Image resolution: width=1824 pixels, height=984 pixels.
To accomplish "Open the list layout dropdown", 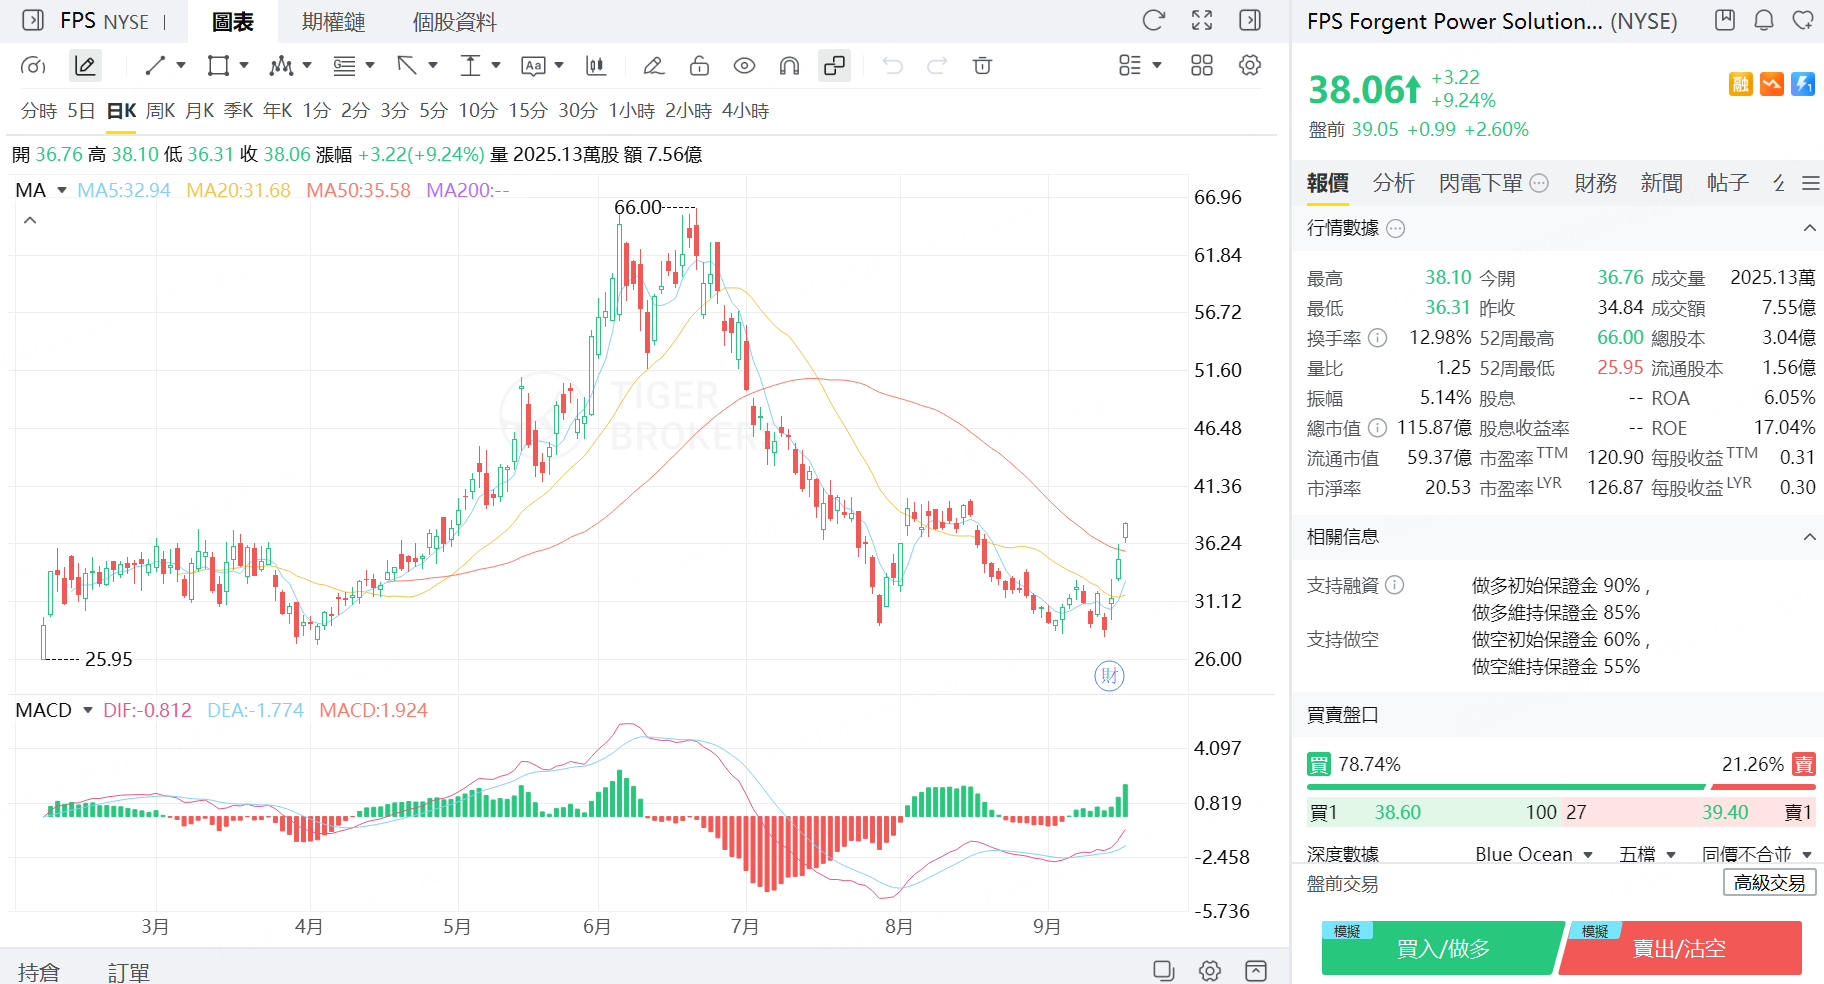I will [x=1140, y=66].
